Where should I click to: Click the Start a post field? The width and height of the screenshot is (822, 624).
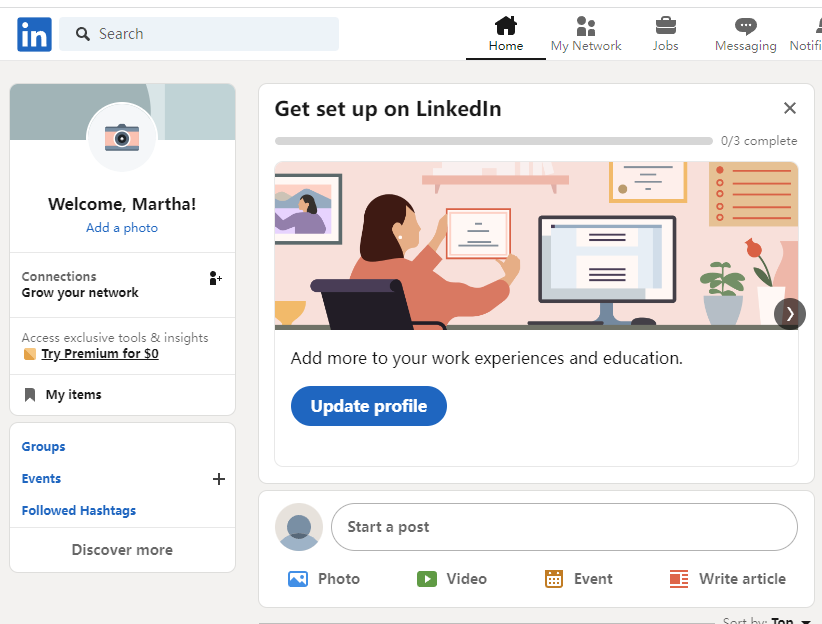565,527
